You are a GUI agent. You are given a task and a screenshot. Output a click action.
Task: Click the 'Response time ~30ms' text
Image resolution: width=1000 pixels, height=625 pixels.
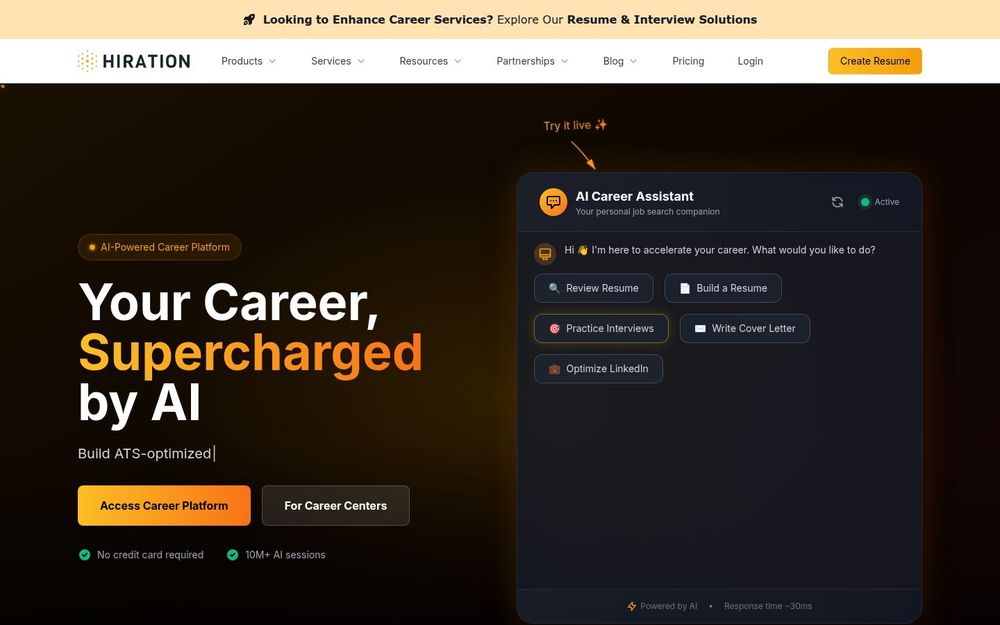tap(768, 607)
